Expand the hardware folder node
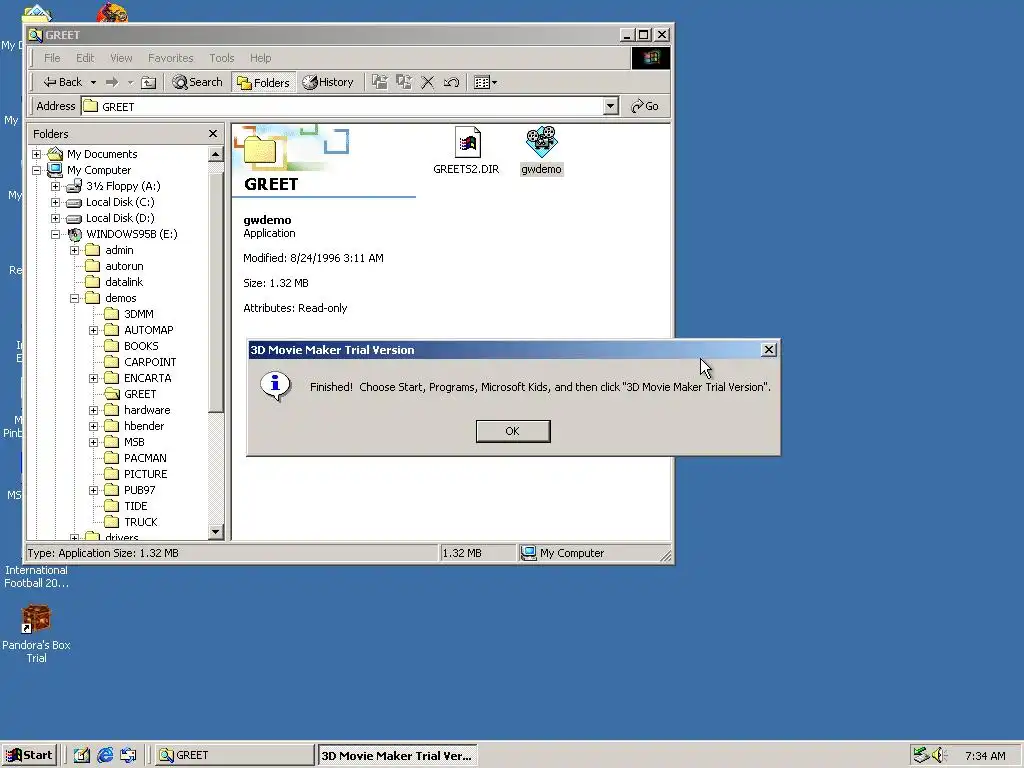Image resolution: width=1024 pixels, height=768 pixels. pos(93,410)
